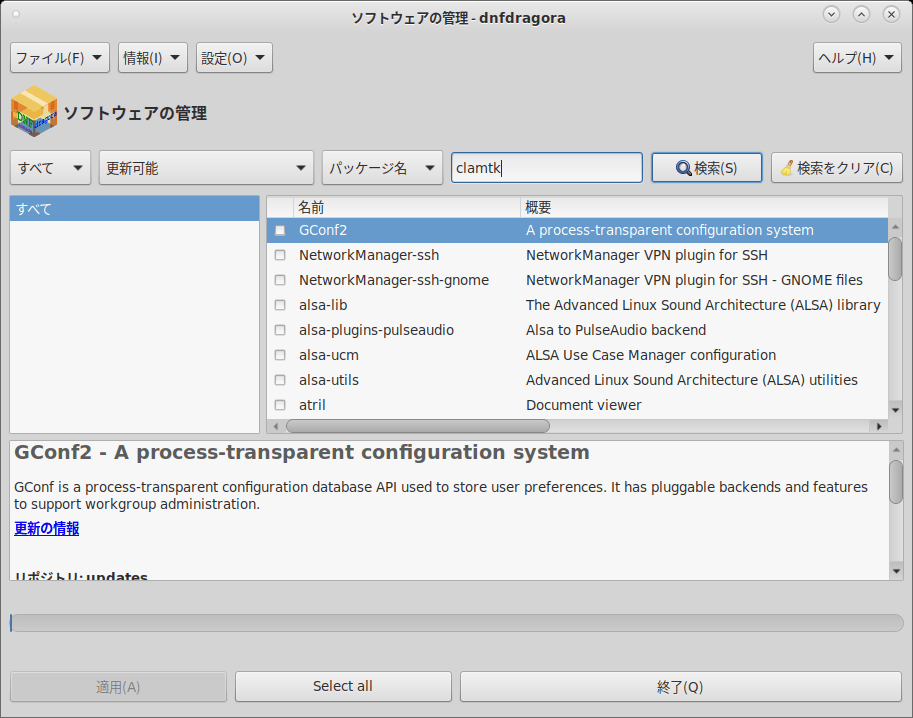
Task: Select すべて in the group list
Action: pyautogui.click(x=135, y=208)
